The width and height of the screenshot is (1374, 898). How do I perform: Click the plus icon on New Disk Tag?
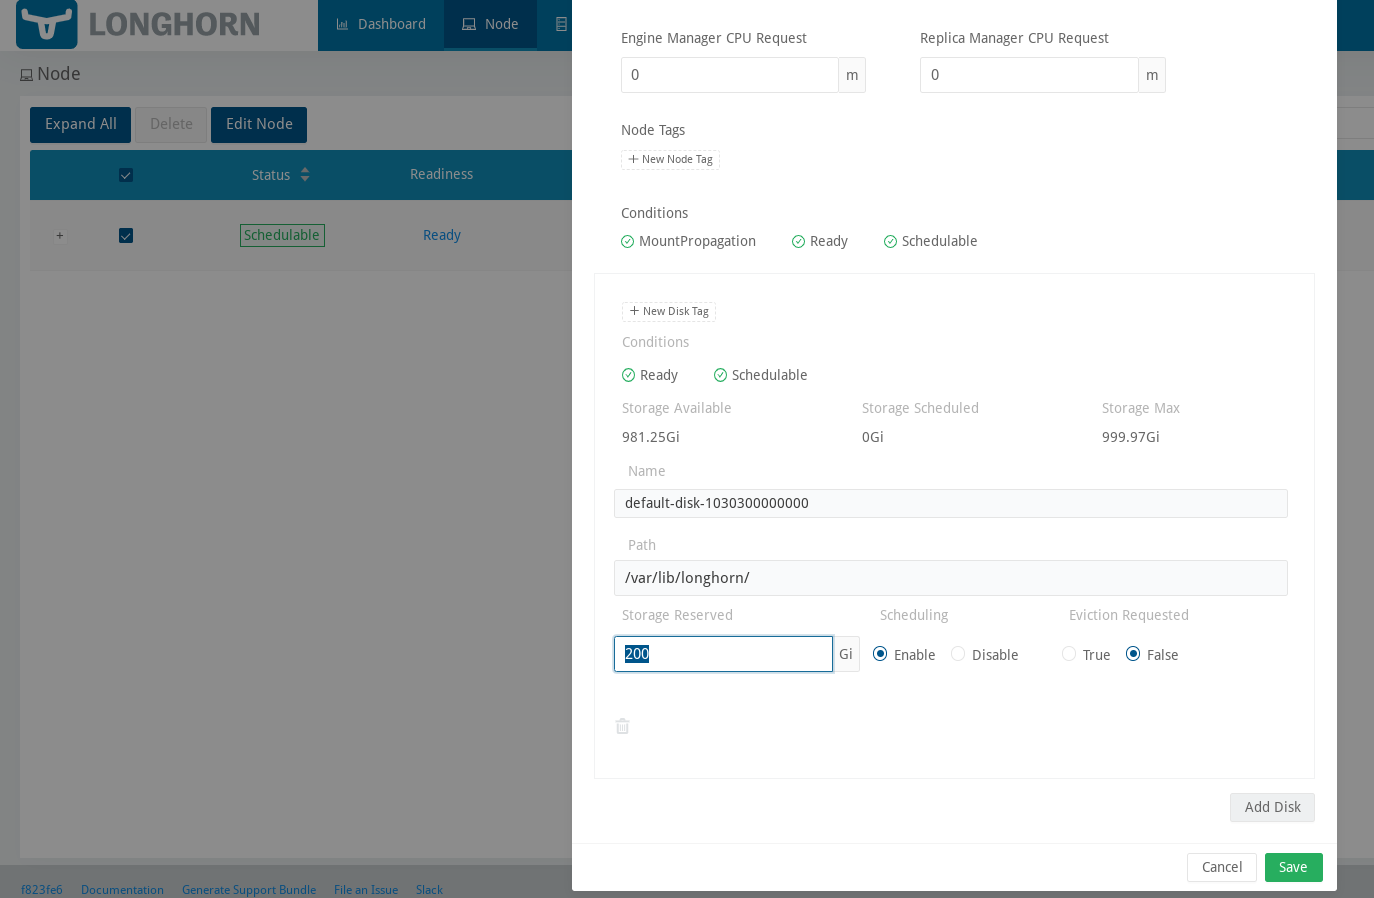coord(635,311)
